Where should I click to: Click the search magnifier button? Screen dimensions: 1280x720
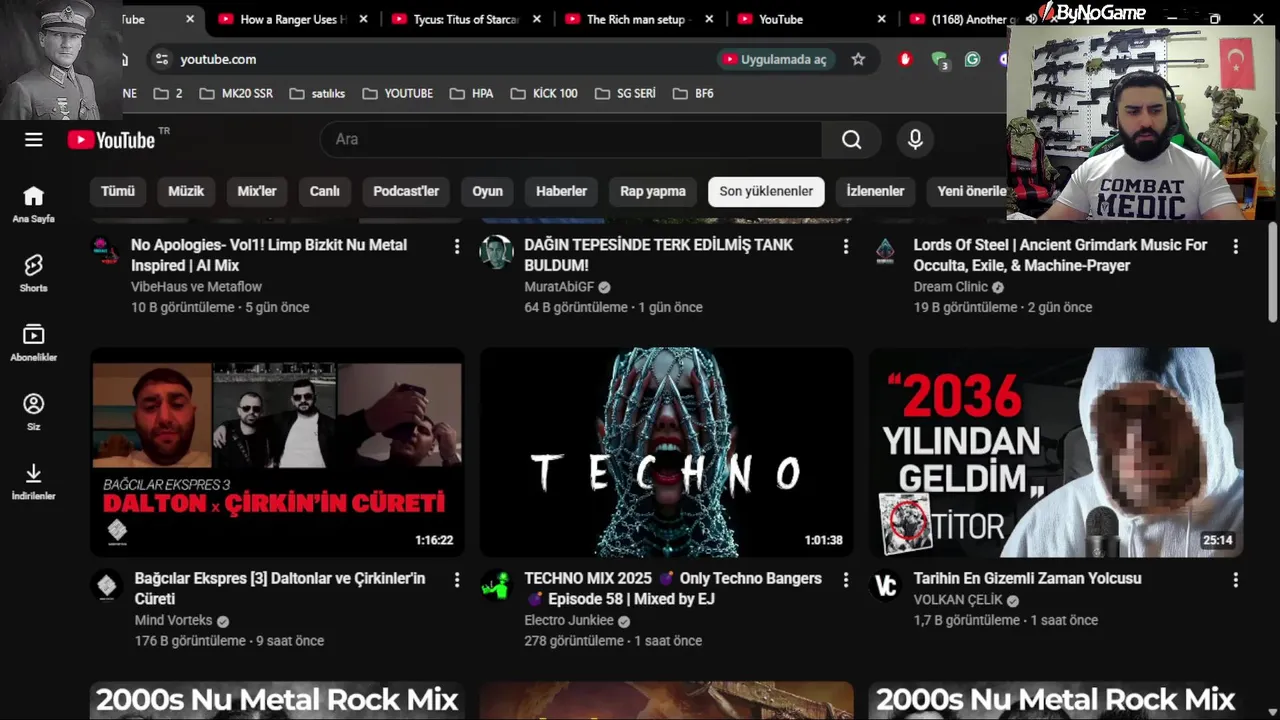[x=851, y=140]
